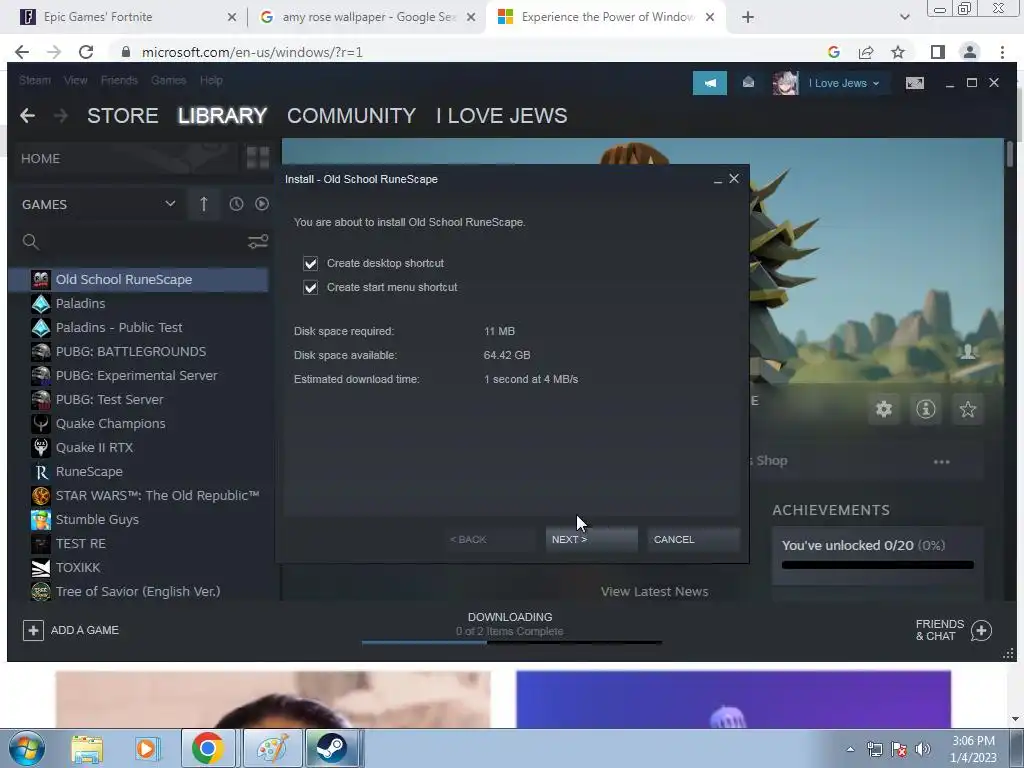Screen dimensions: 1024x768
Task: Open Chrome profile icon
Action: coord(970,52)
